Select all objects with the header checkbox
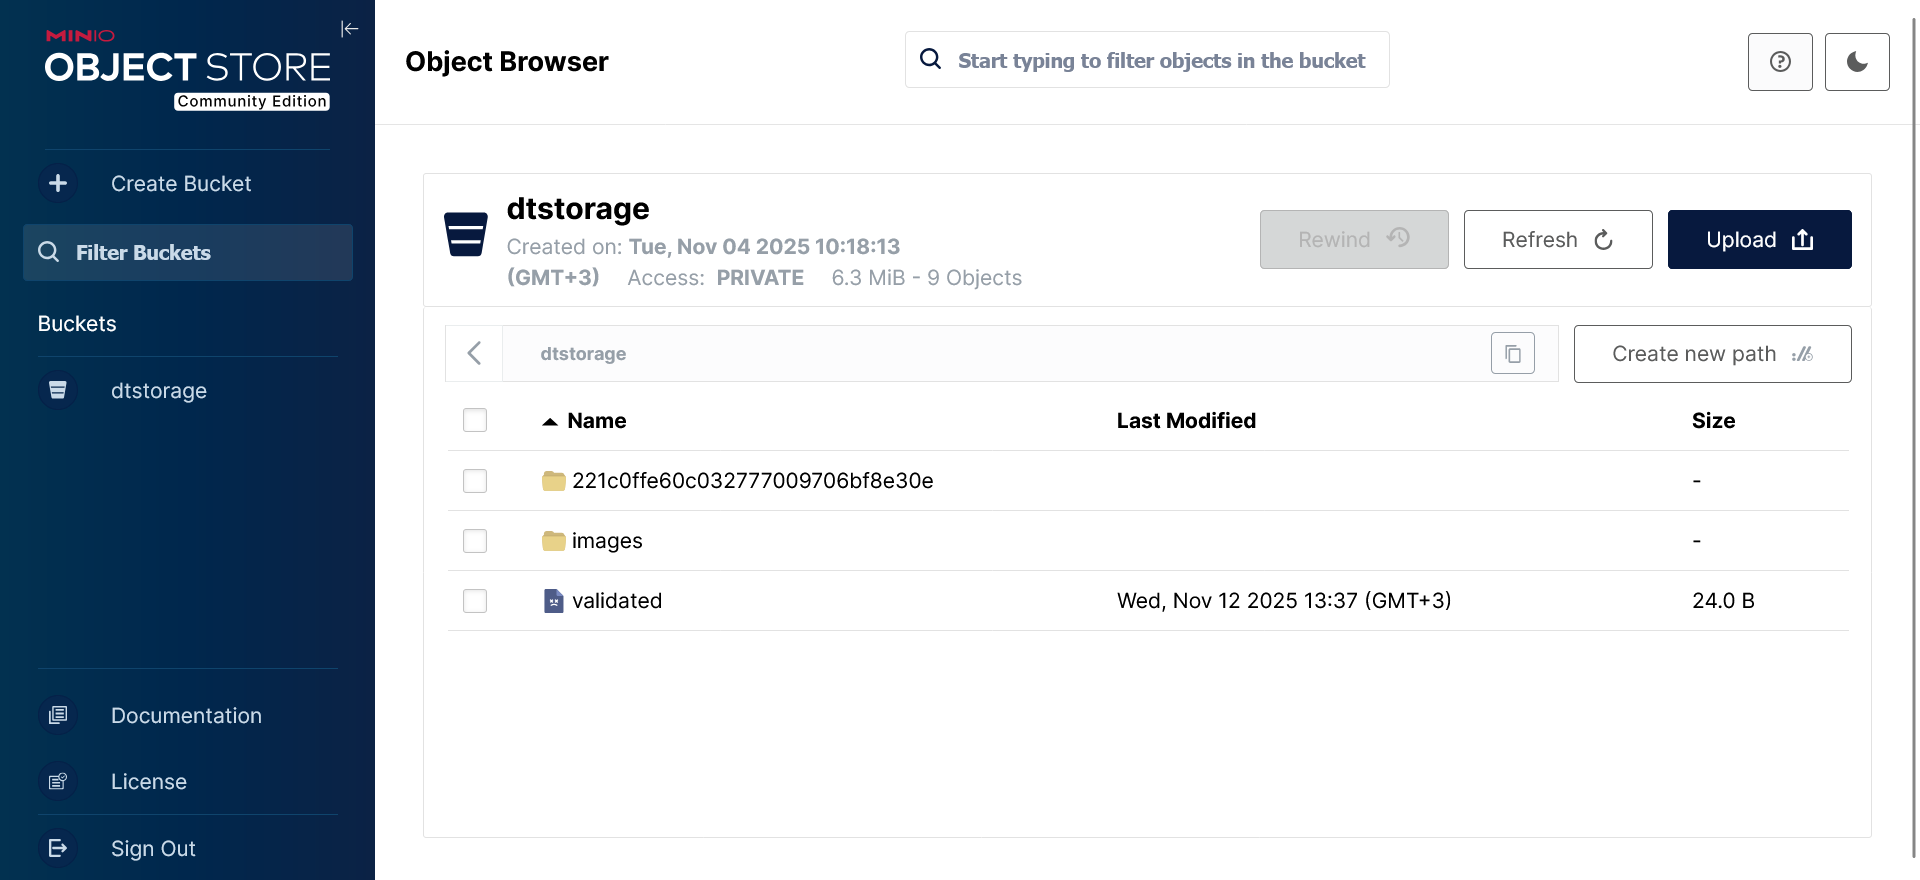Image resolution: width=1920 pixels, height=880 pixels. (475, 421)
